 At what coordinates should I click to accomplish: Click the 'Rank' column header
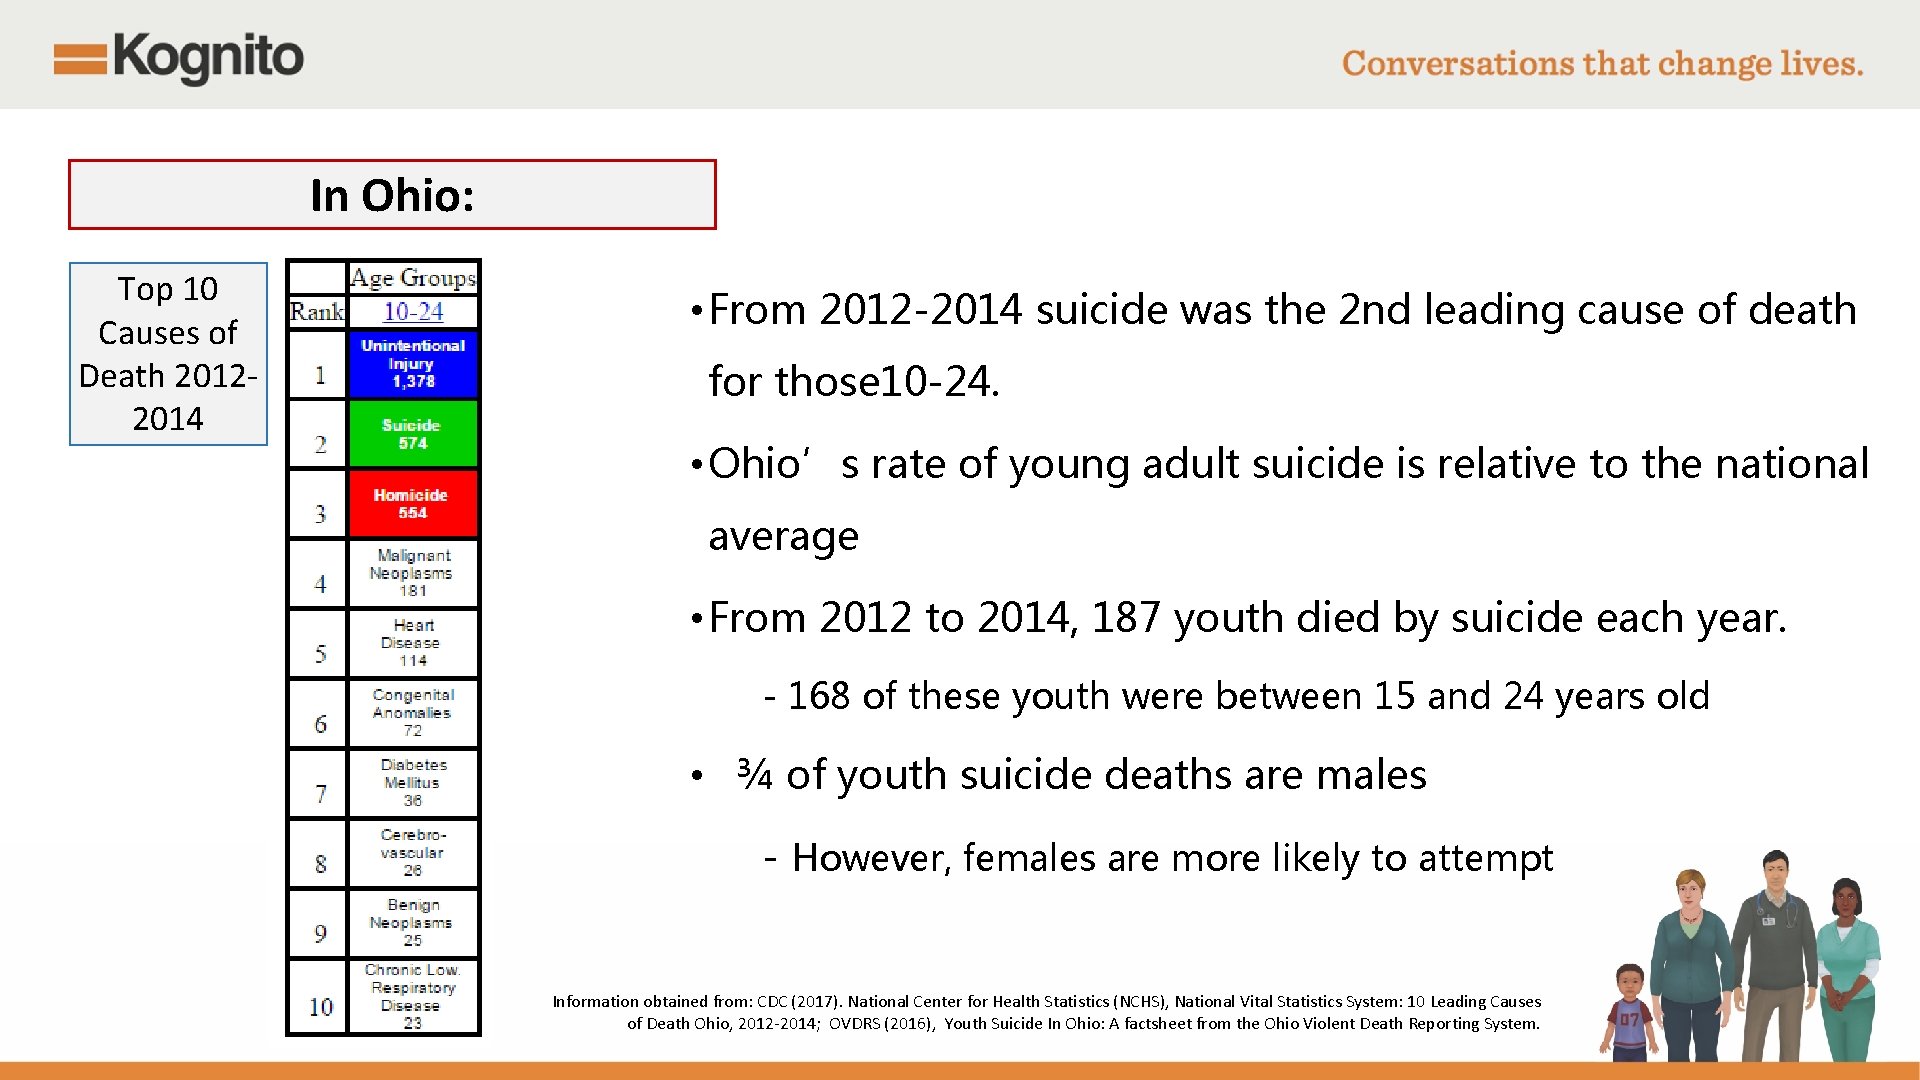pos(317,312)
